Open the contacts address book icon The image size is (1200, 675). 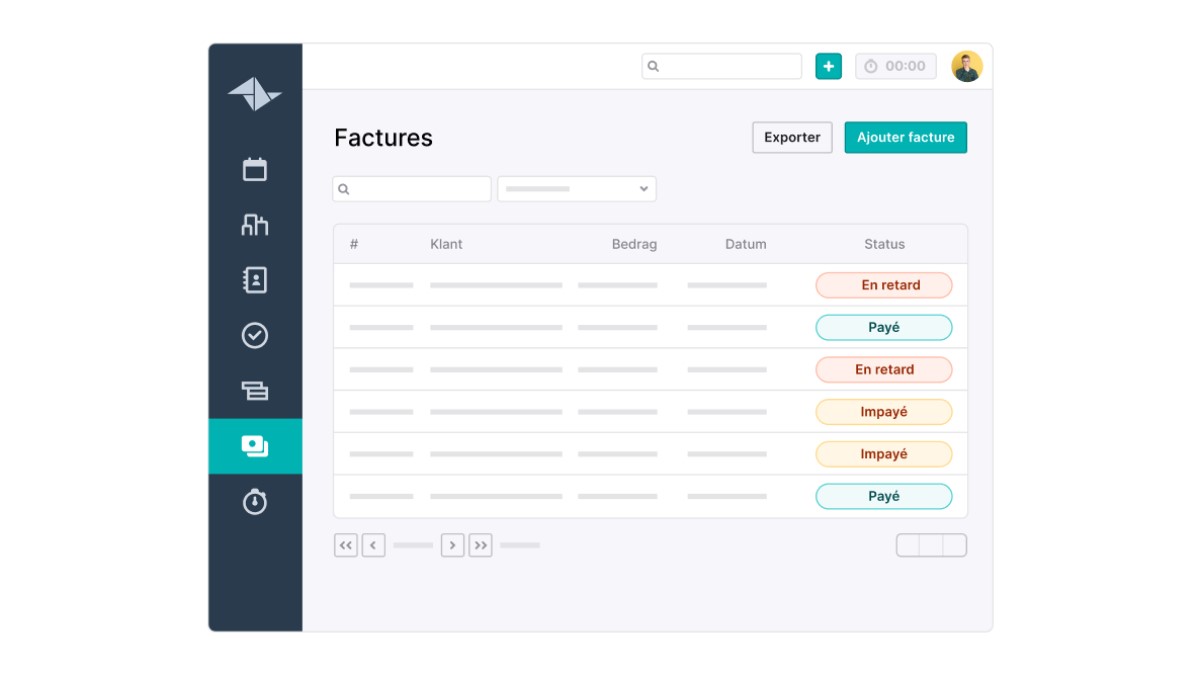click(x=255, y=280)
